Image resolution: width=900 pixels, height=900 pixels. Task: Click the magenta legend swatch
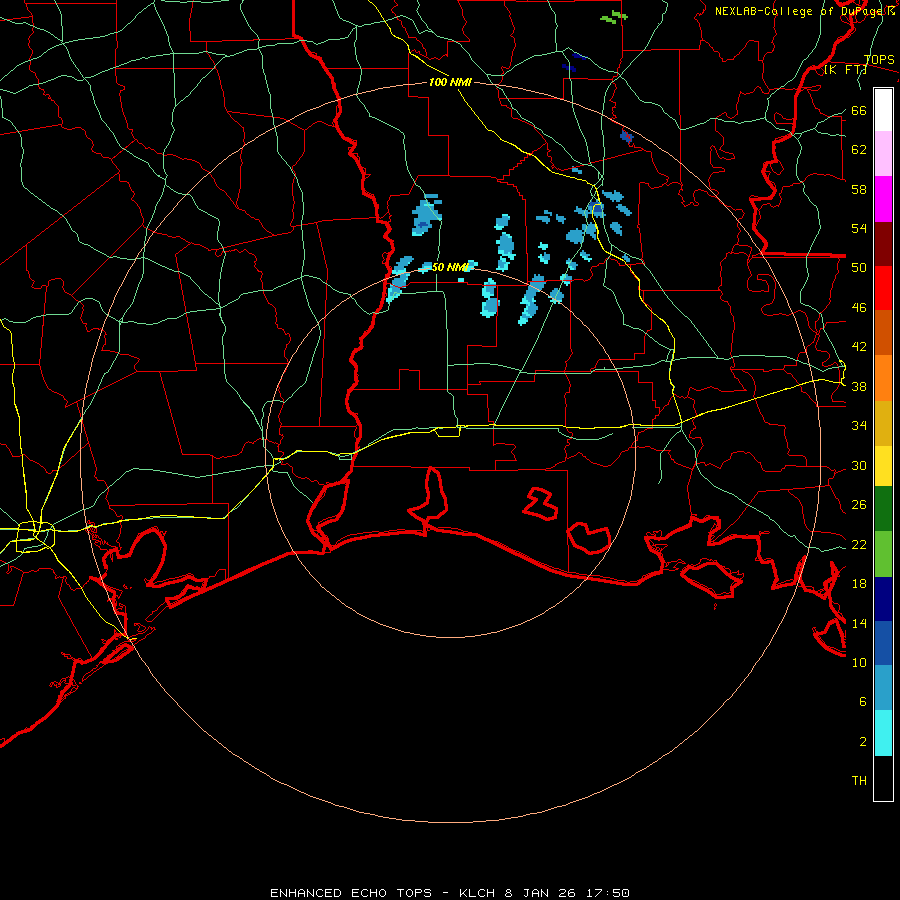[883, 199]
